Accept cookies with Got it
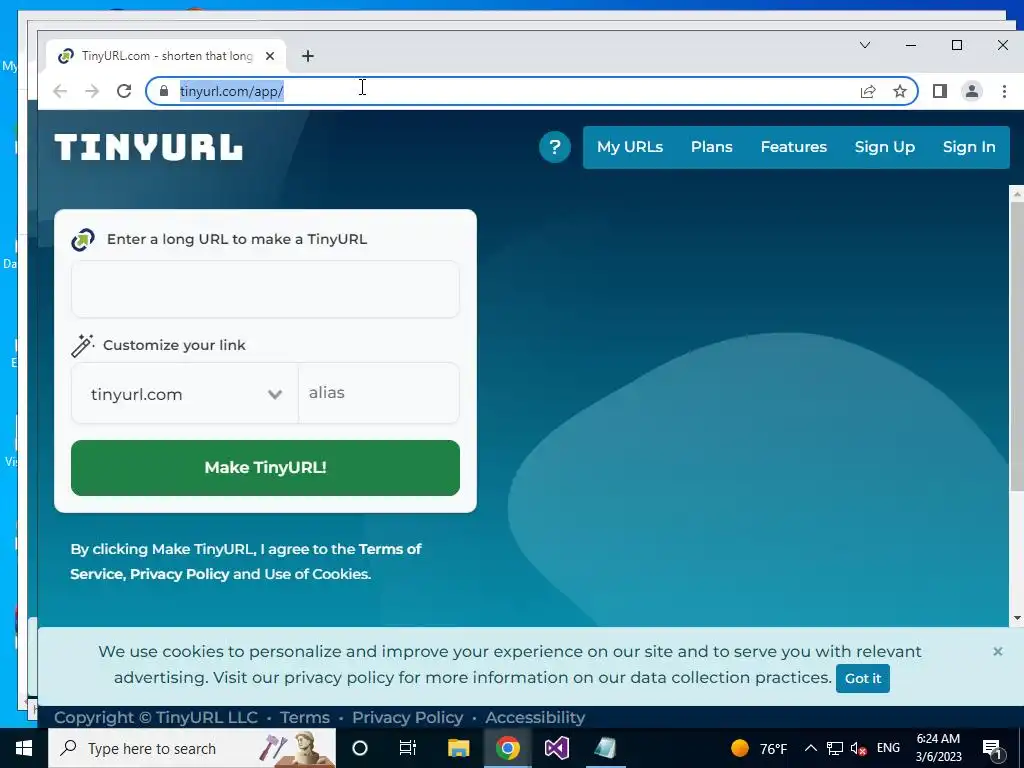Viewport: 1024px width, 768px height. [x=863, y=679]
